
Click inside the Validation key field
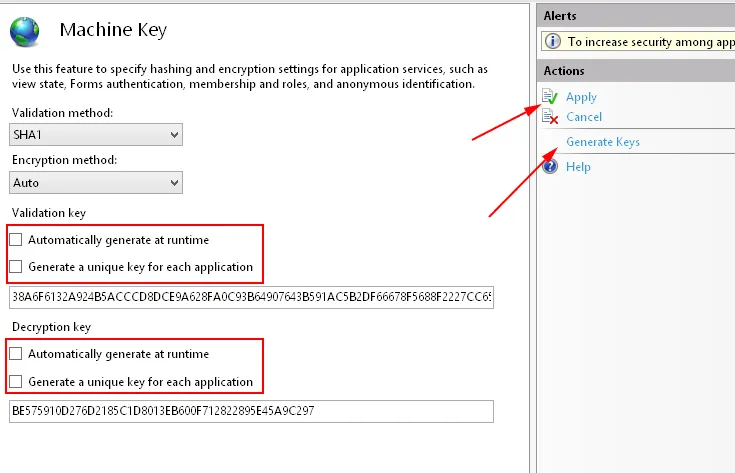click(x=250, y=297)
